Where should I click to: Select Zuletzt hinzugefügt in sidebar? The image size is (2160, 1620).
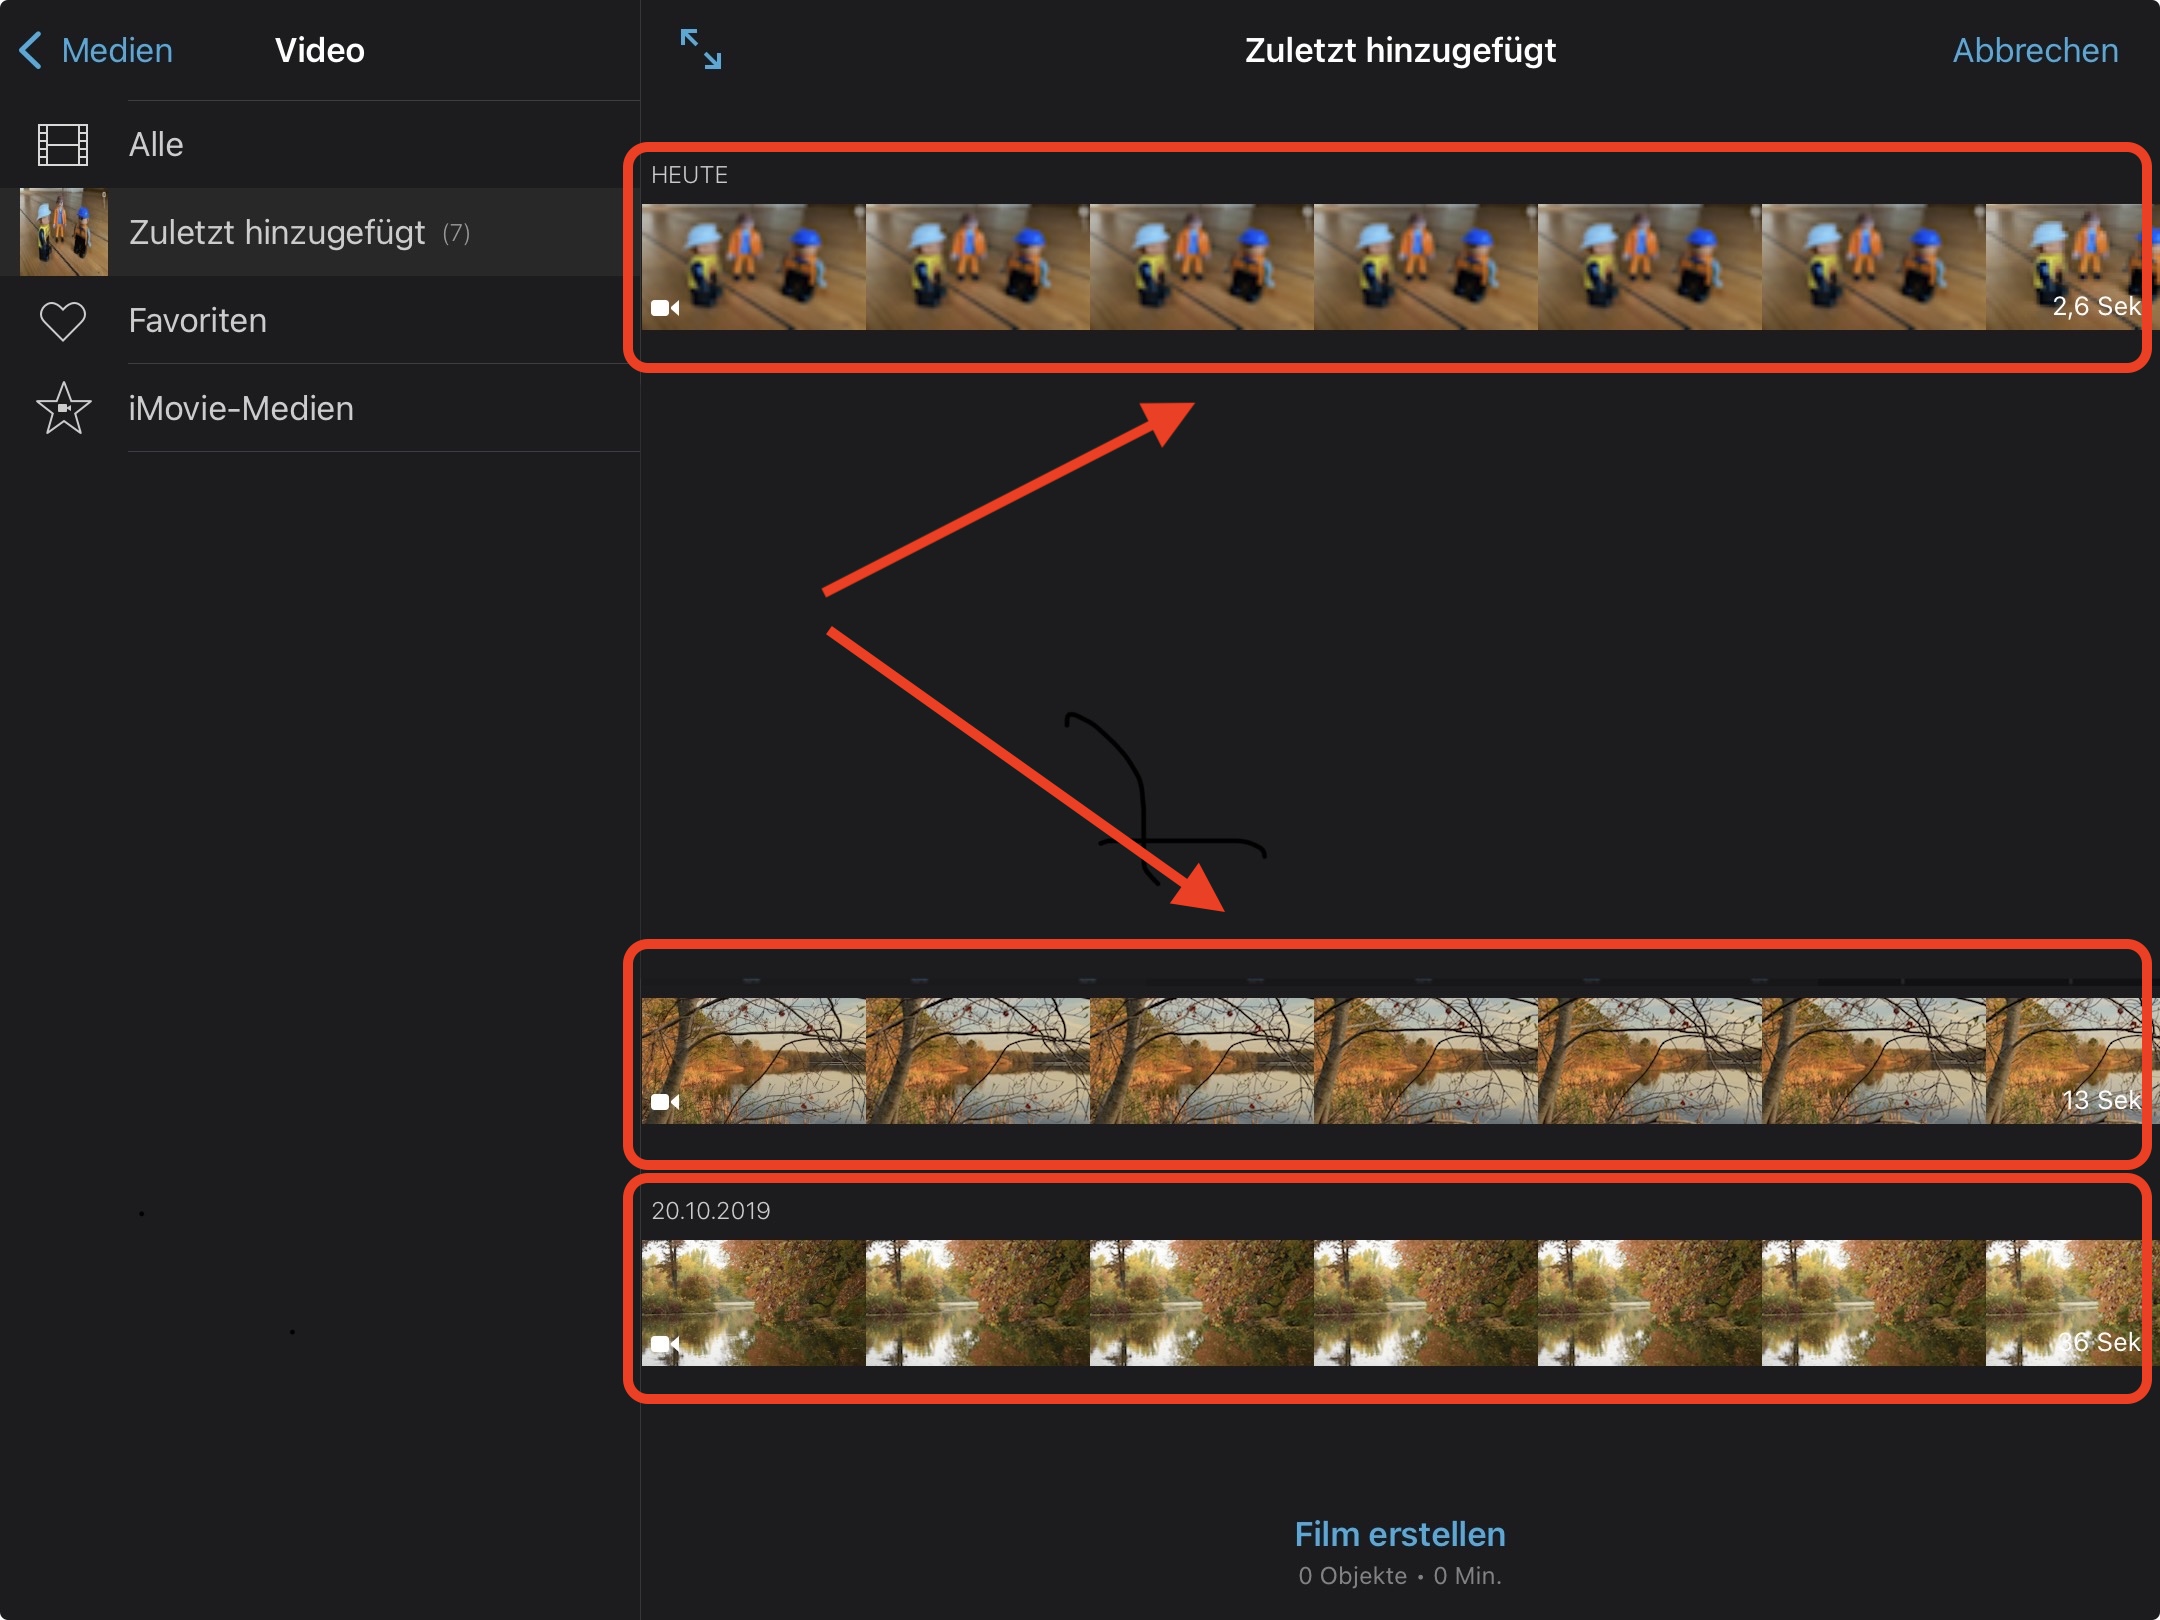tap(277, 232)
